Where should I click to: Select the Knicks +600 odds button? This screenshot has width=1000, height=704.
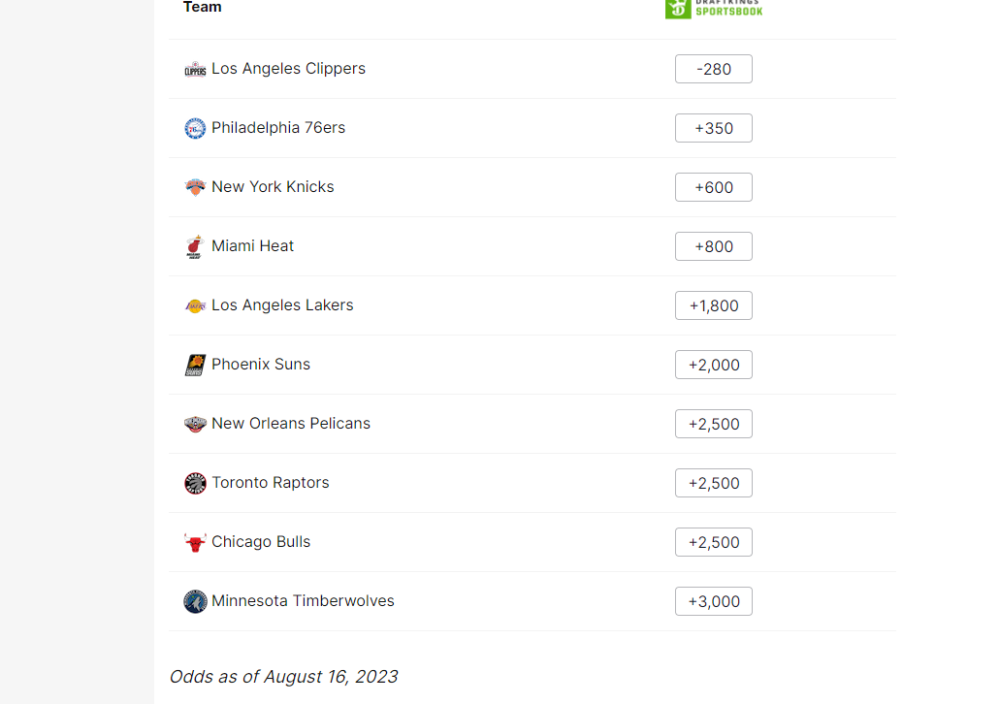(714, 187)
